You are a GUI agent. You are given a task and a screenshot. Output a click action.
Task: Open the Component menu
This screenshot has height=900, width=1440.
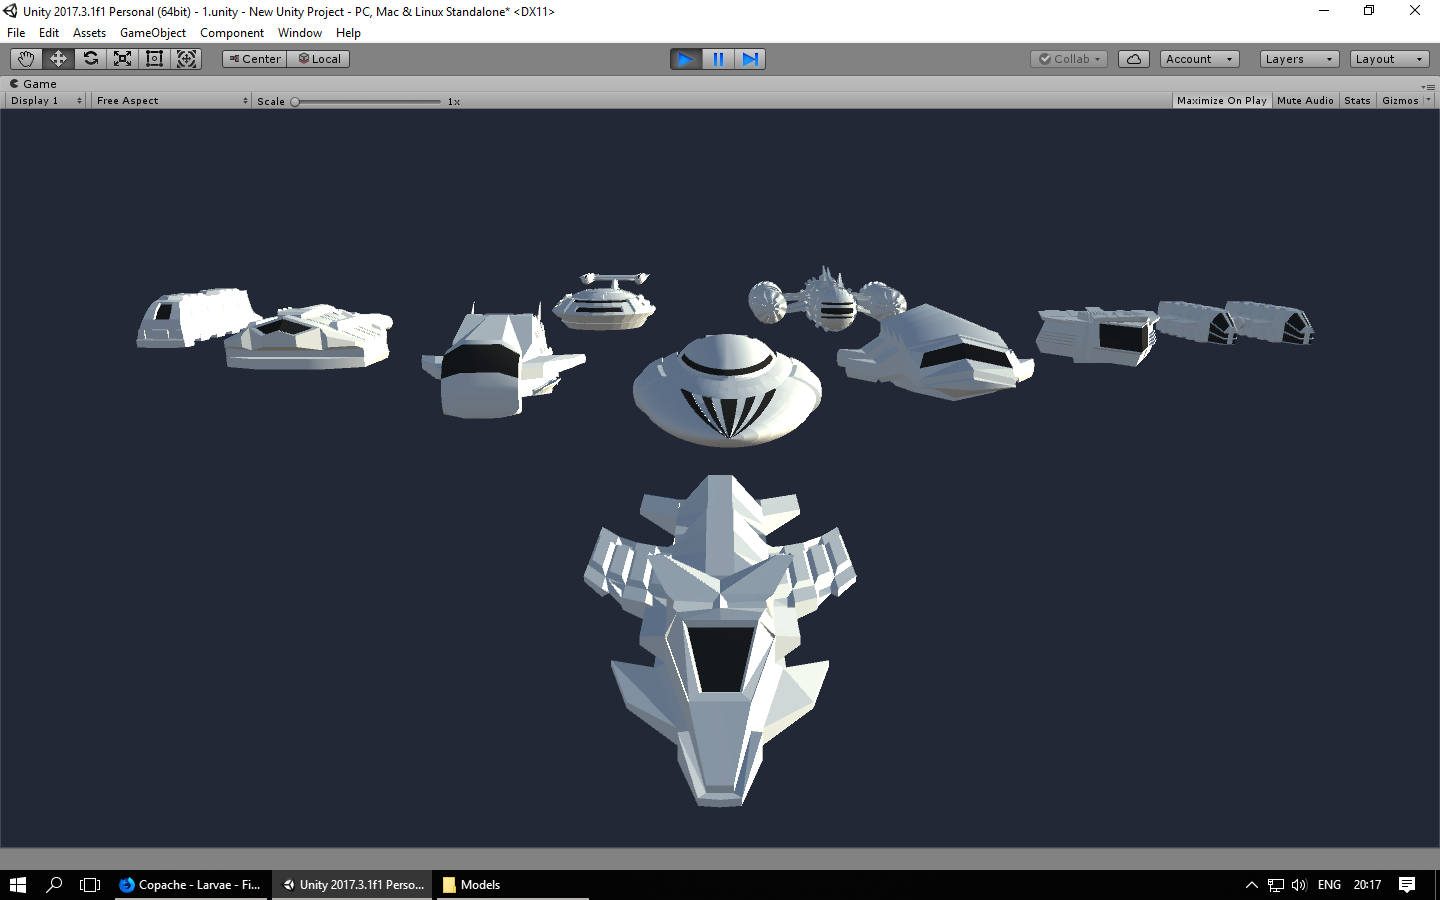tap(232, 33)
